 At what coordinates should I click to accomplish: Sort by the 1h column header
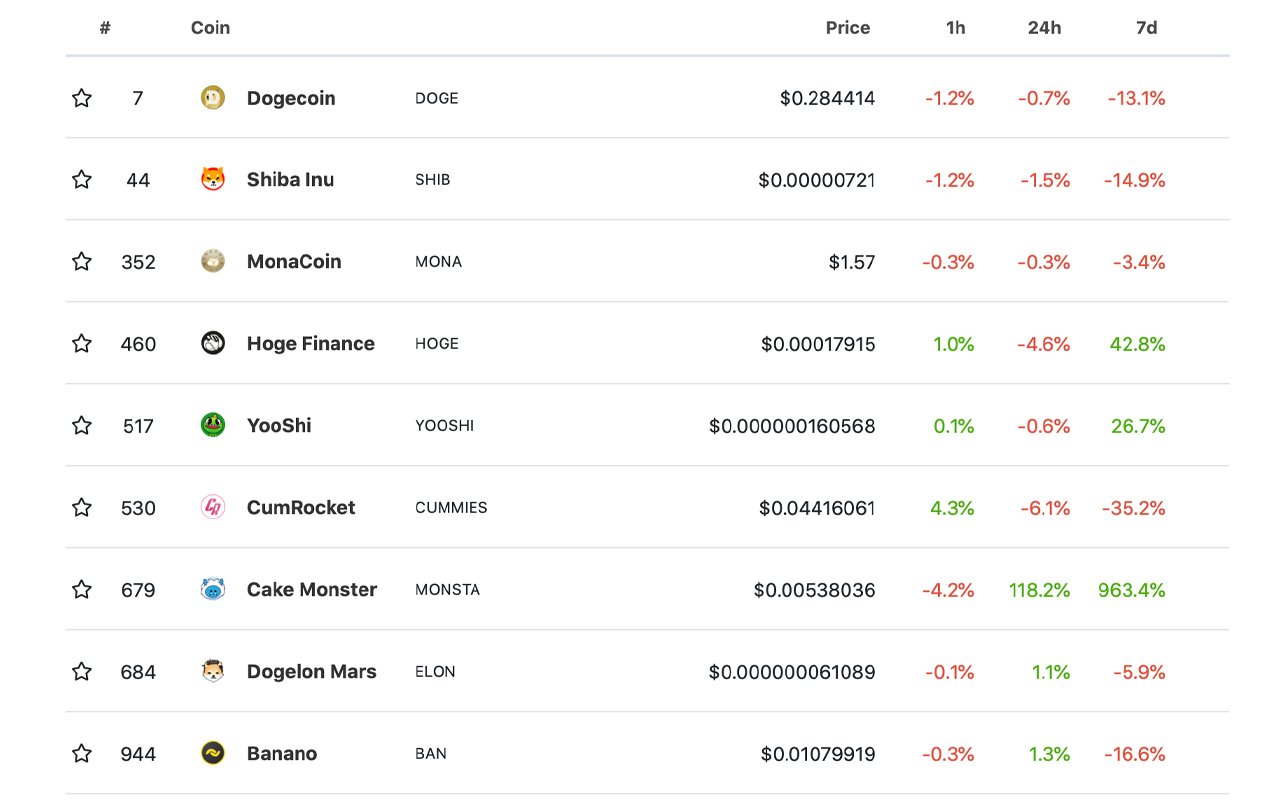(x=955, y=28)
